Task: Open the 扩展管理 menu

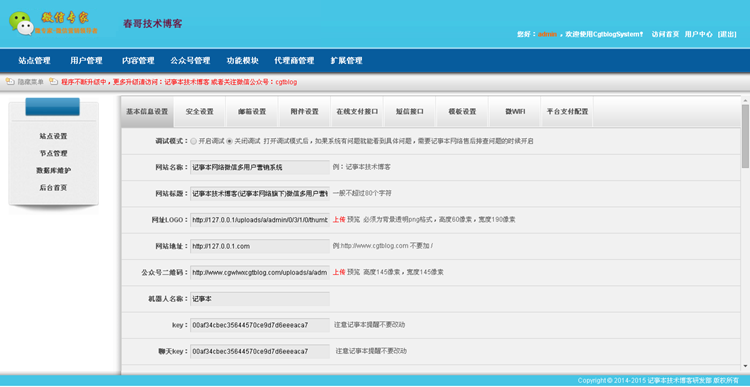Action: click(346, 61)
